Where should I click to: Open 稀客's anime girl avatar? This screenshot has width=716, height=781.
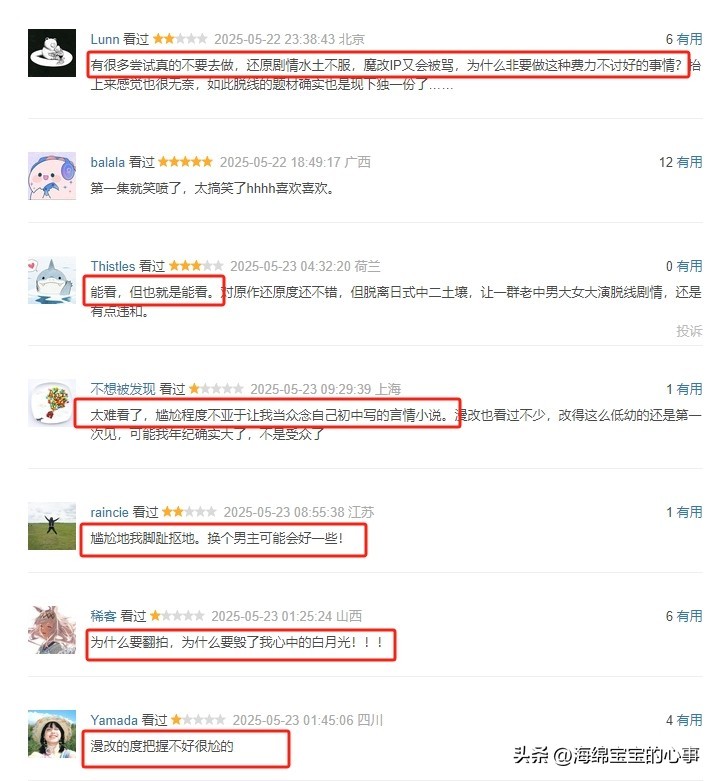(x=52, y=630)
